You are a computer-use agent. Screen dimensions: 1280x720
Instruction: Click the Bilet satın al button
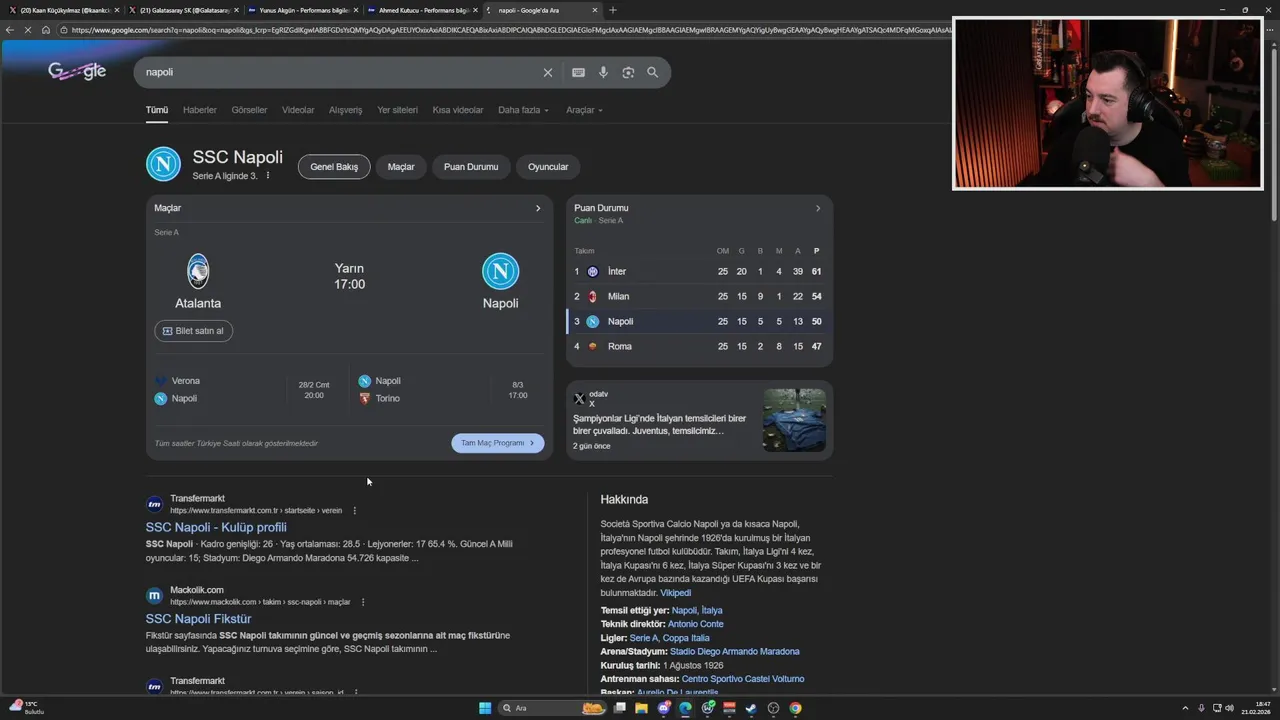(x=193, y=331)
